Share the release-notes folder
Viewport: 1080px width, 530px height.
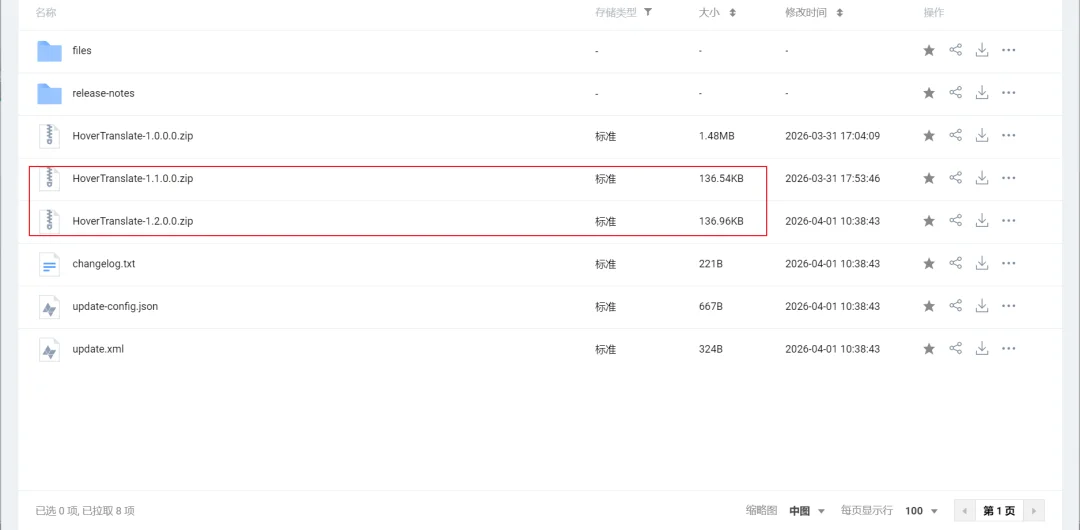click(x=955, y=93)
